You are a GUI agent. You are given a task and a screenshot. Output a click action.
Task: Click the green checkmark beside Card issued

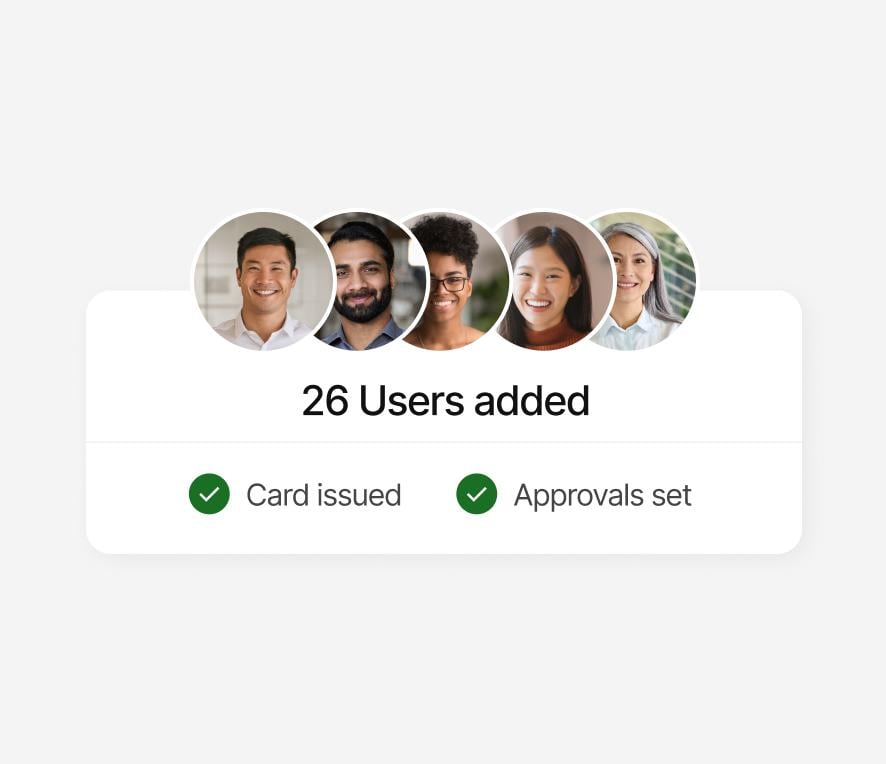click(209, 494)
